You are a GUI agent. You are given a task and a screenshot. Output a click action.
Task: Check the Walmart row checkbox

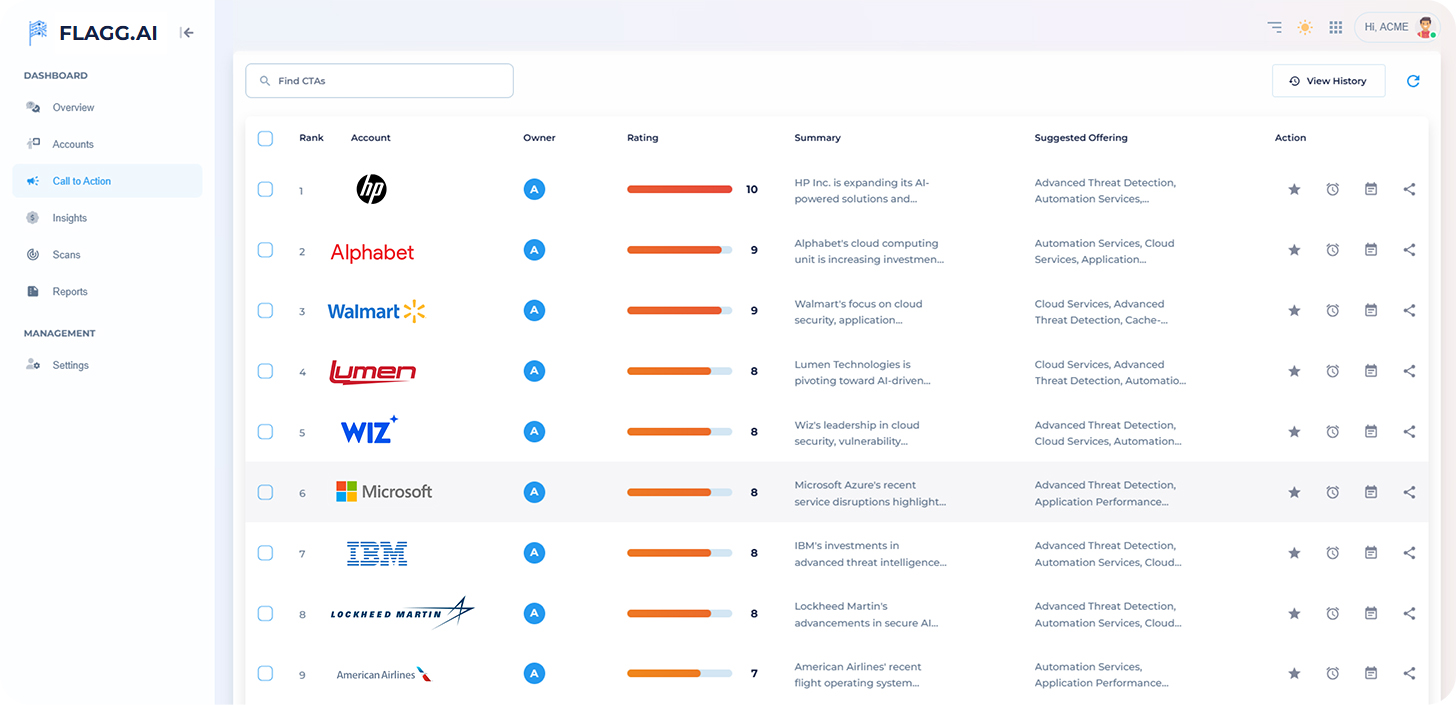tap(265, 311)
